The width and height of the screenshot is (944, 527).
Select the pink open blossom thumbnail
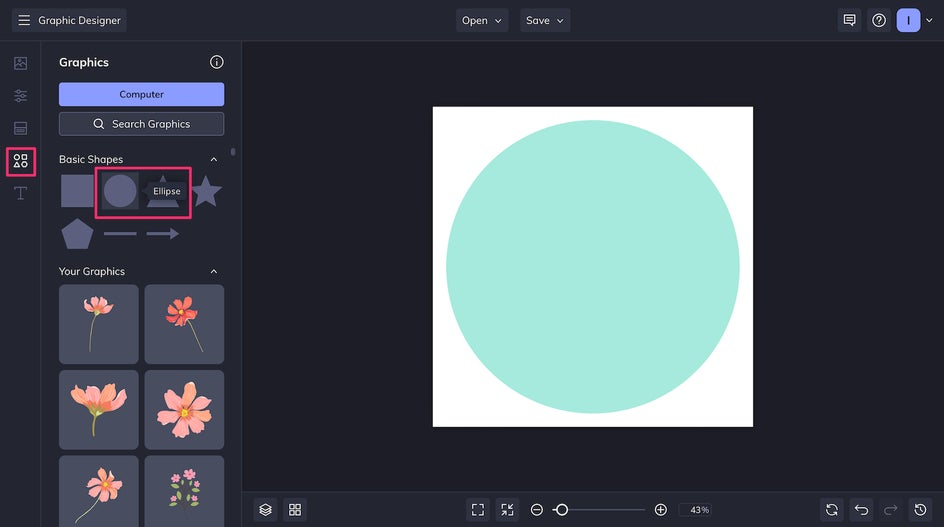[184, 410]
